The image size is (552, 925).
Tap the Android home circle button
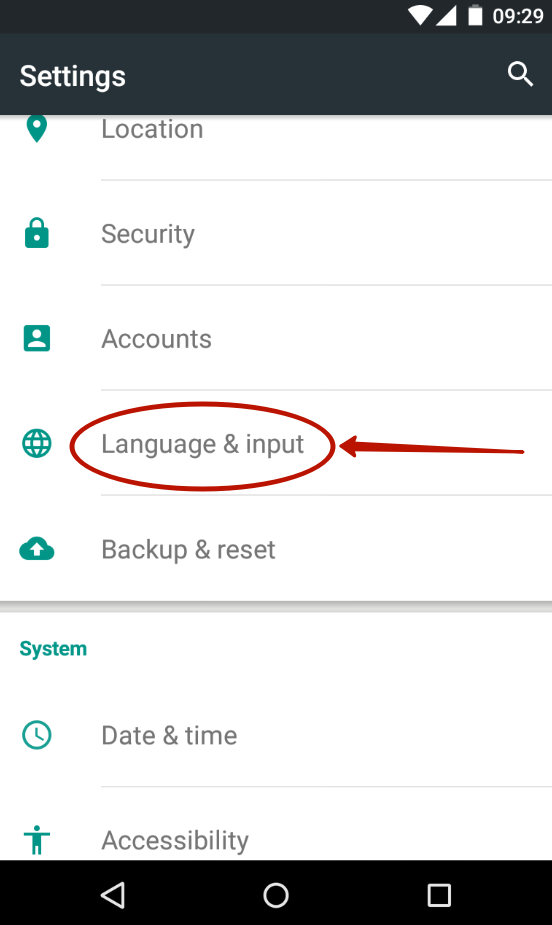pyautogui.click(x=276, y=895)
